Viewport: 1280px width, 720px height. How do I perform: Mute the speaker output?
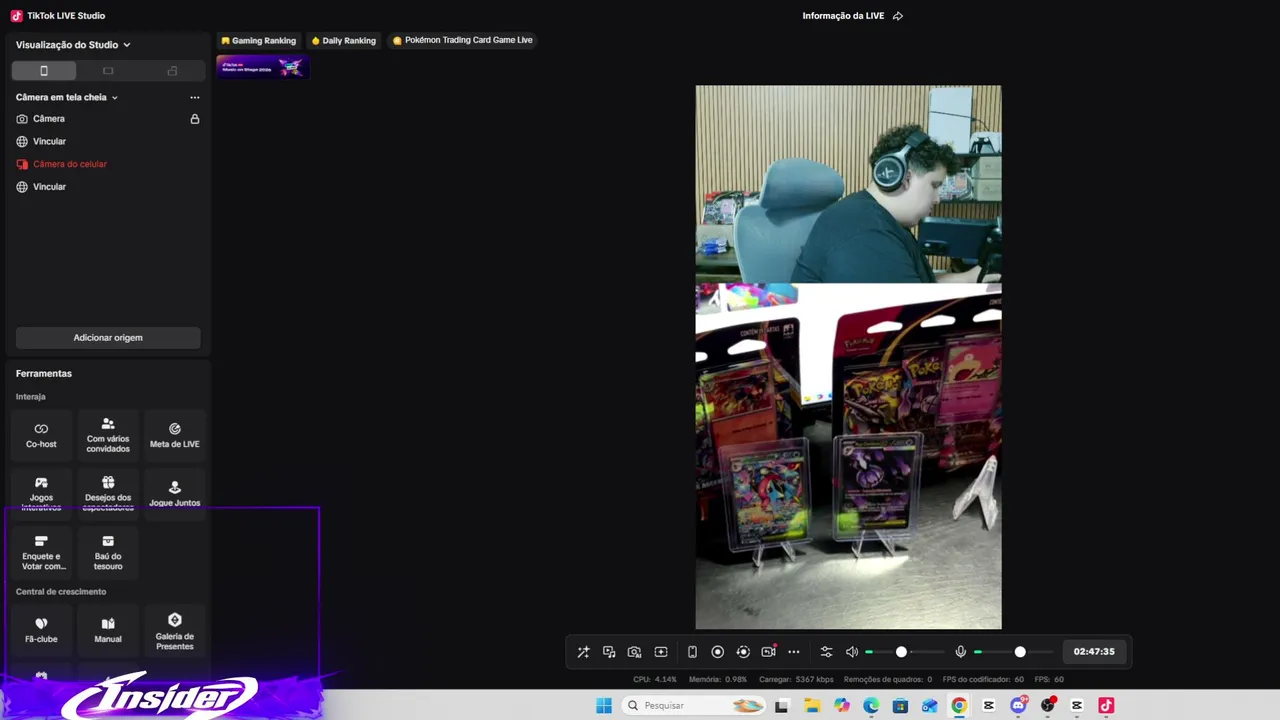(852, 652)
